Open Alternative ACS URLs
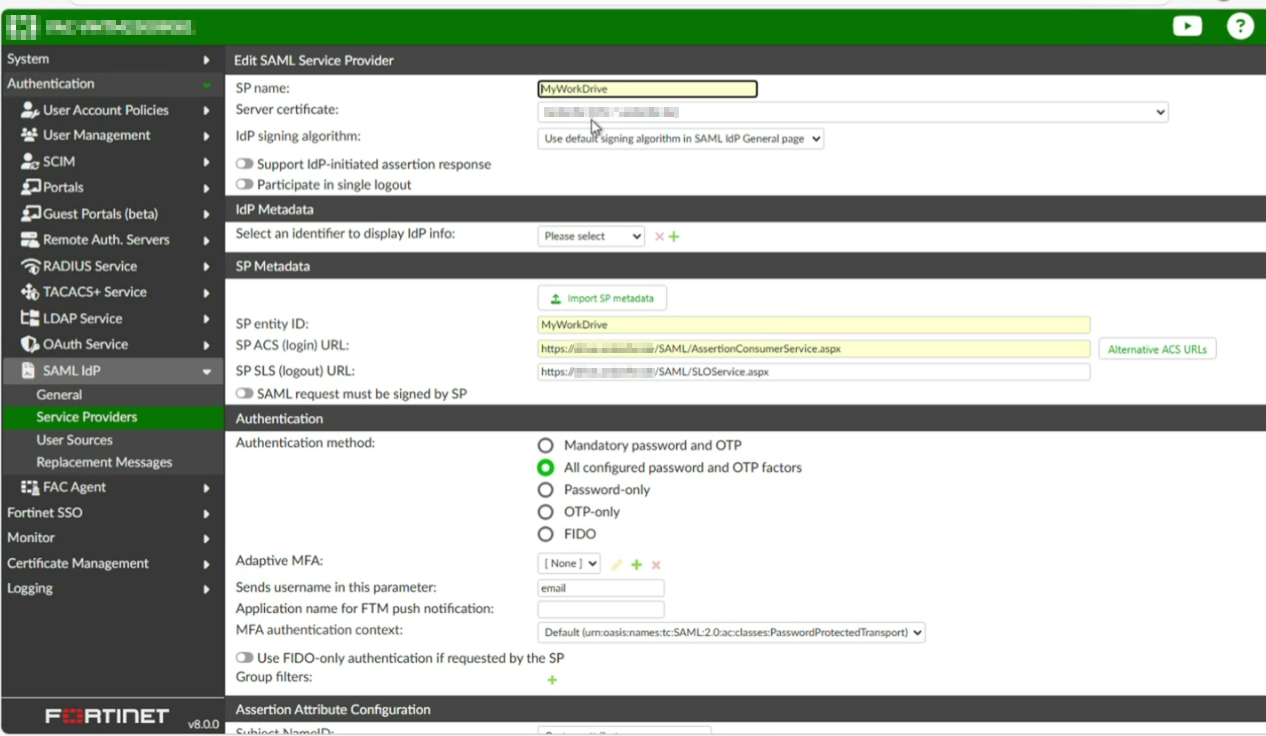1266x736 pixels. click(1157, 348)
